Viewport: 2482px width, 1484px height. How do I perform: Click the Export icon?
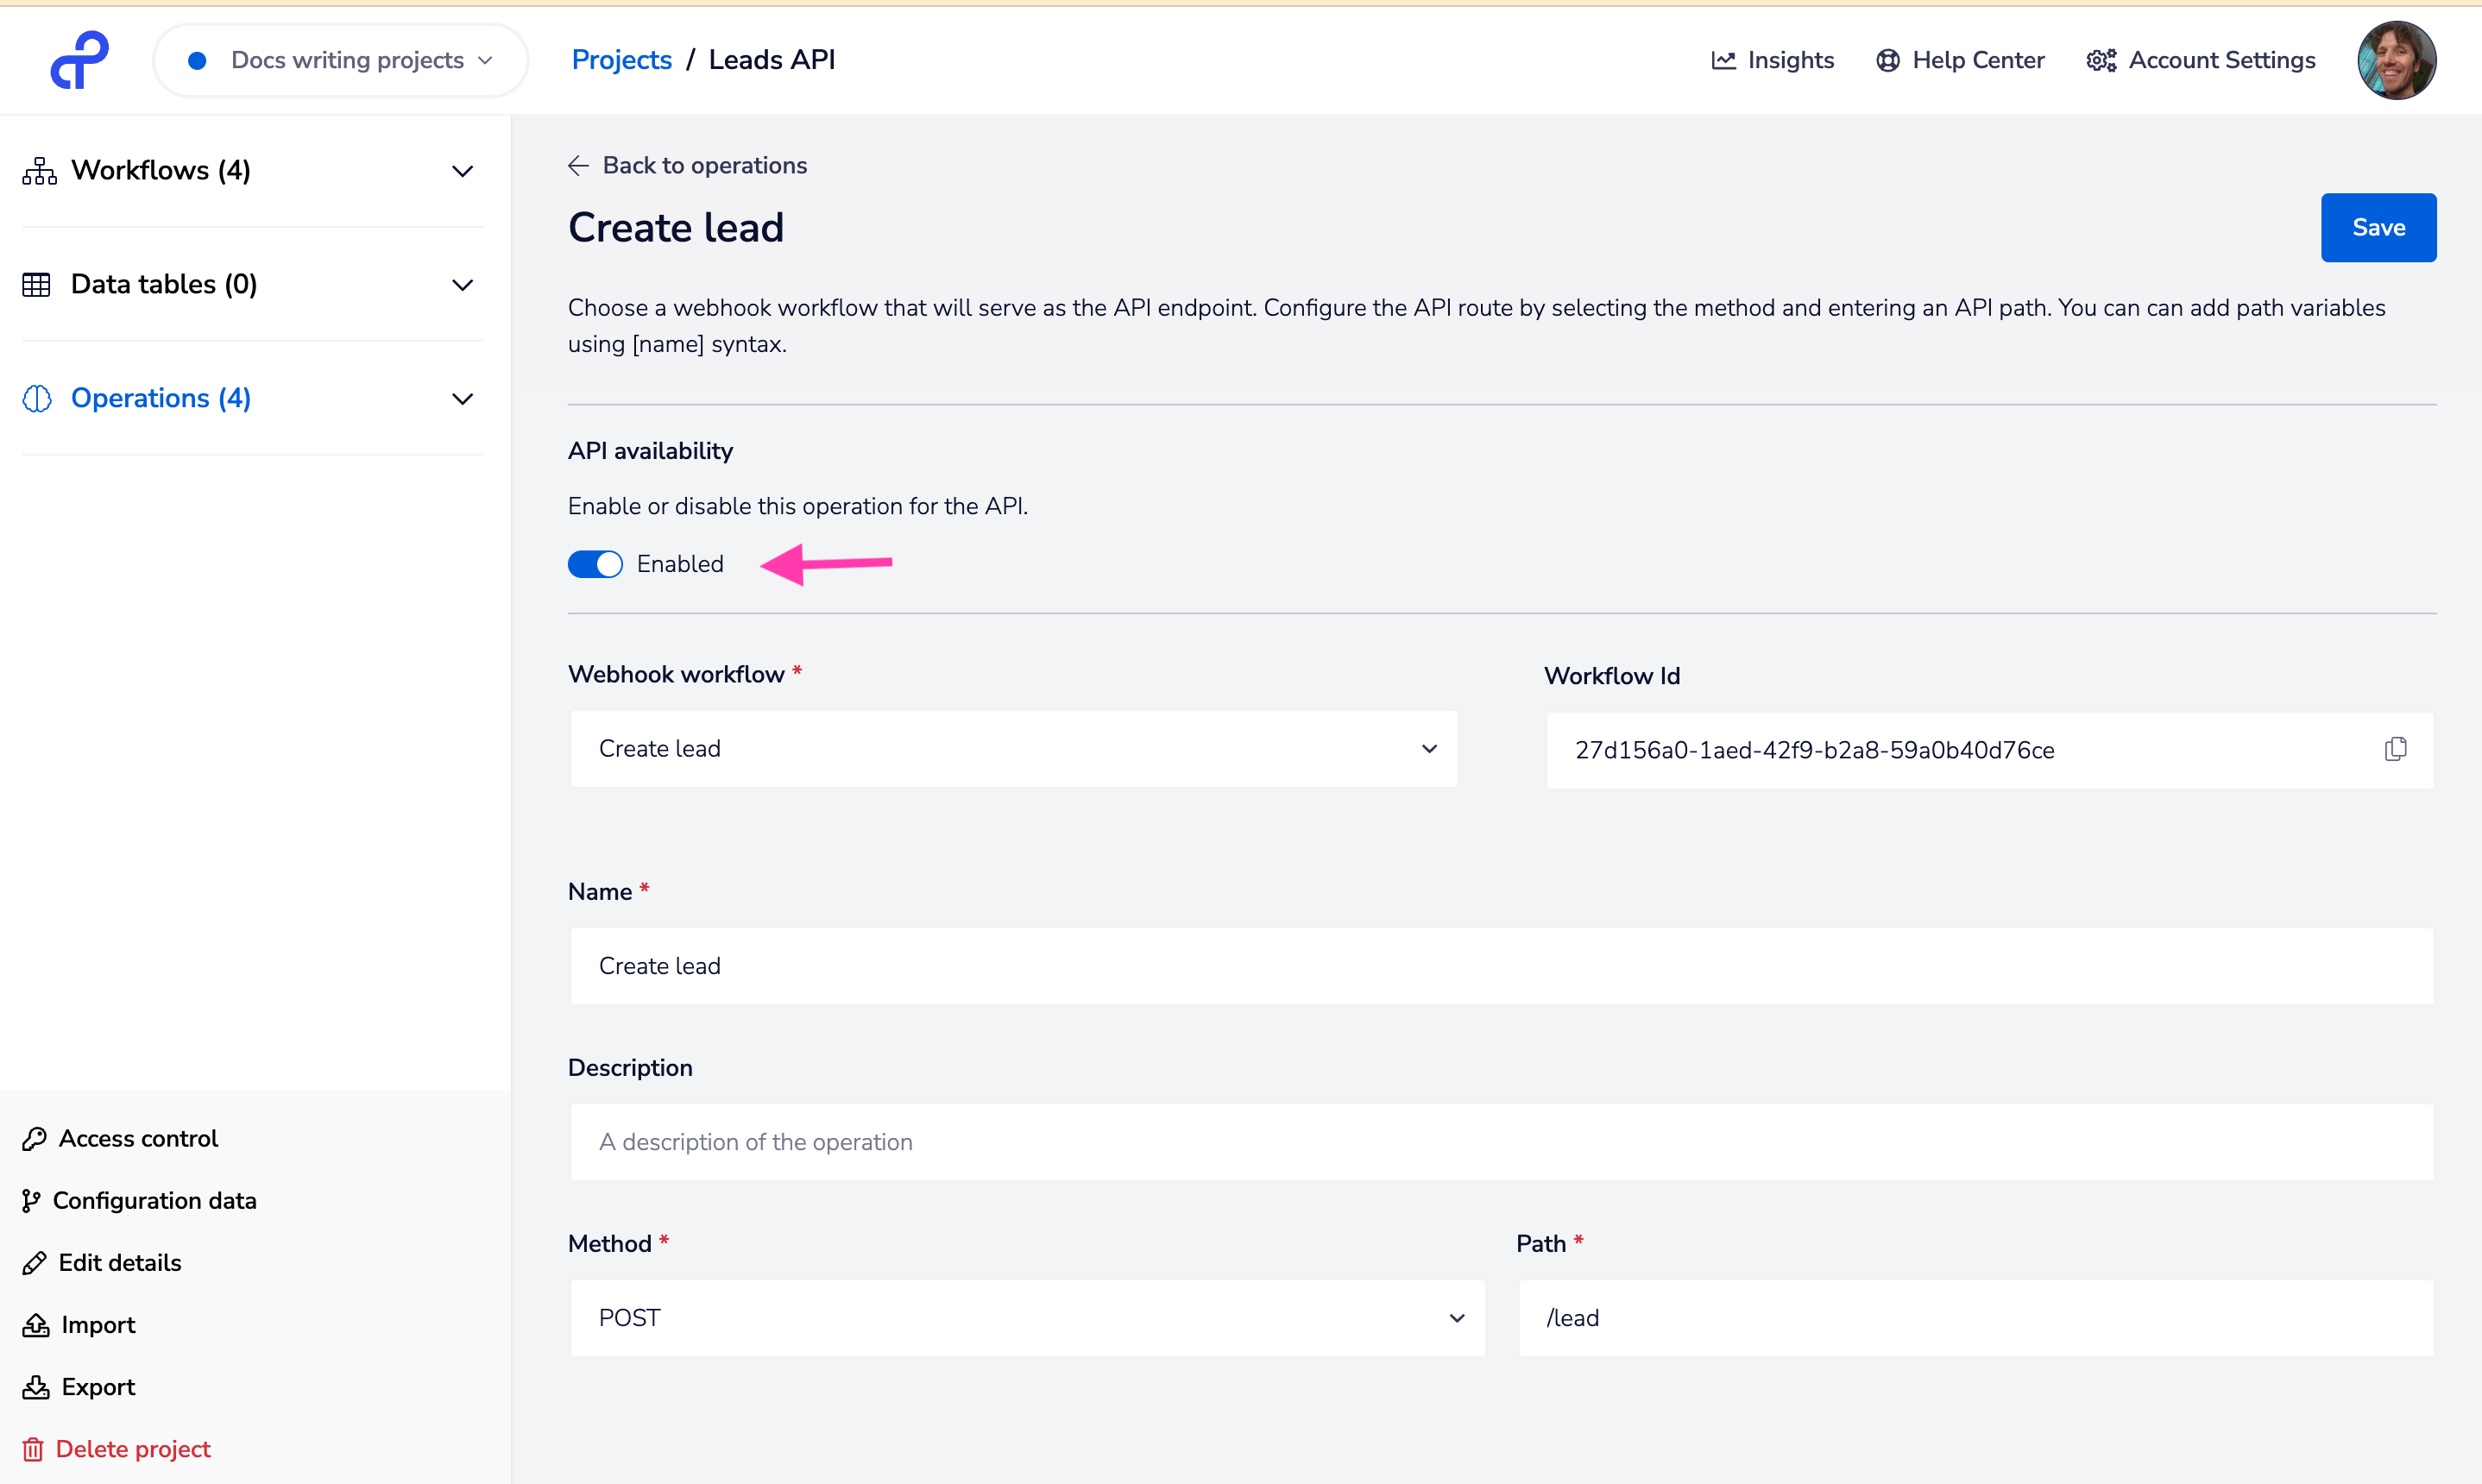tap(36, 1387)
